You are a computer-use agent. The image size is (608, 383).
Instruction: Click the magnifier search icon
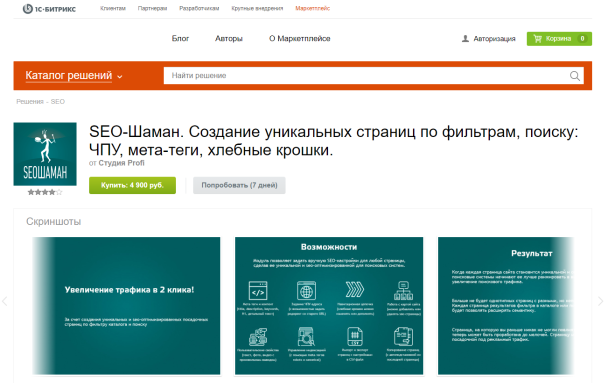[575, 76]
